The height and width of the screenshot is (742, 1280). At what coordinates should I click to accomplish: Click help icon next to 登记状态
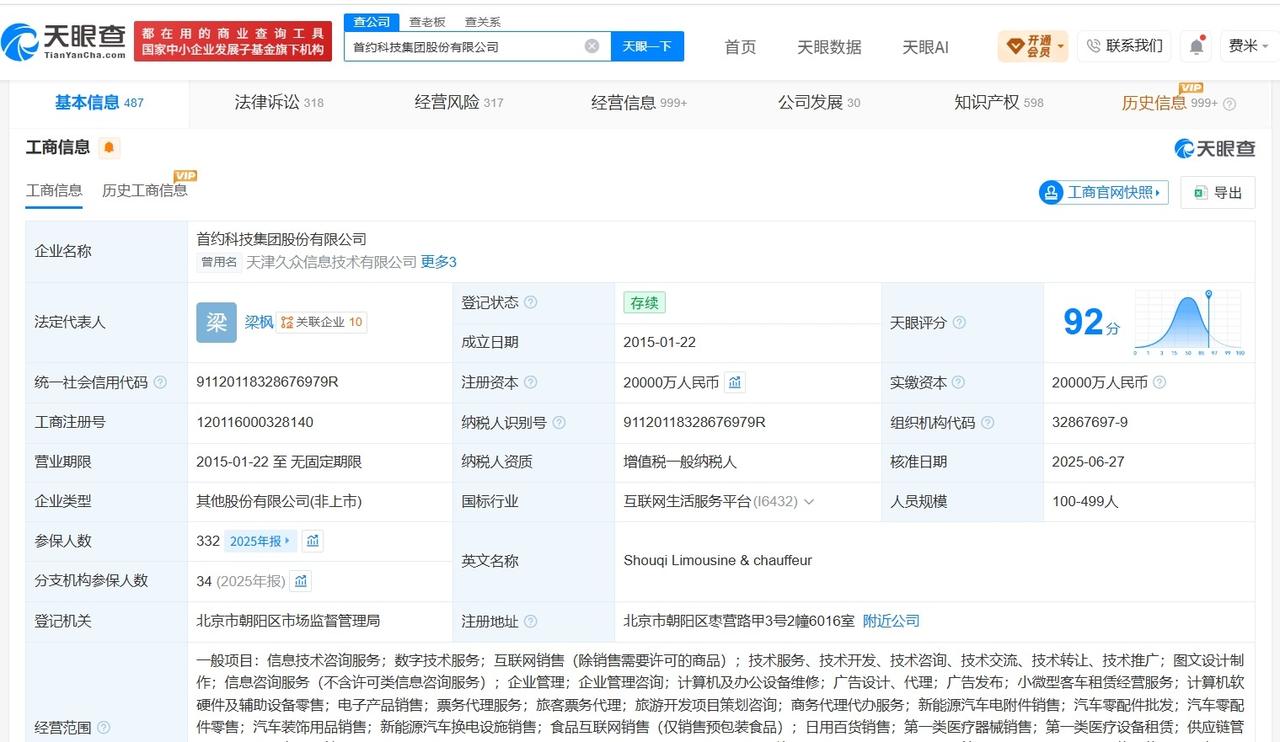click(530, 302)
